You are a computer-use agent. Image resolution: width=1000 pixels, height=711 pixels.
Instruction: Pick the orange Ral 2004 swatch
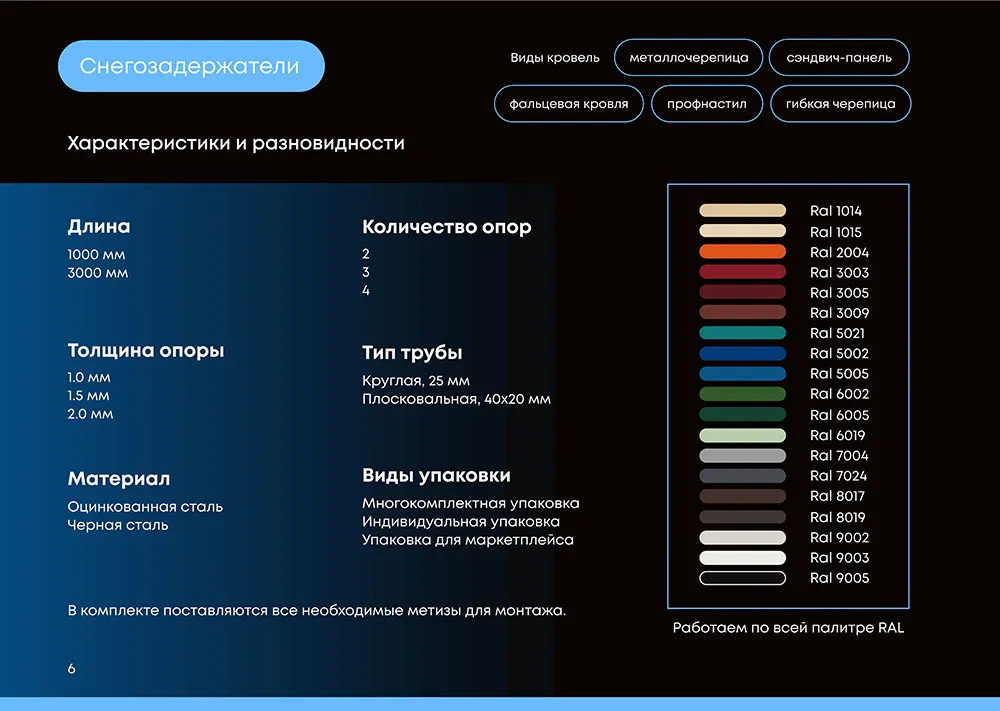coord(742,252)
